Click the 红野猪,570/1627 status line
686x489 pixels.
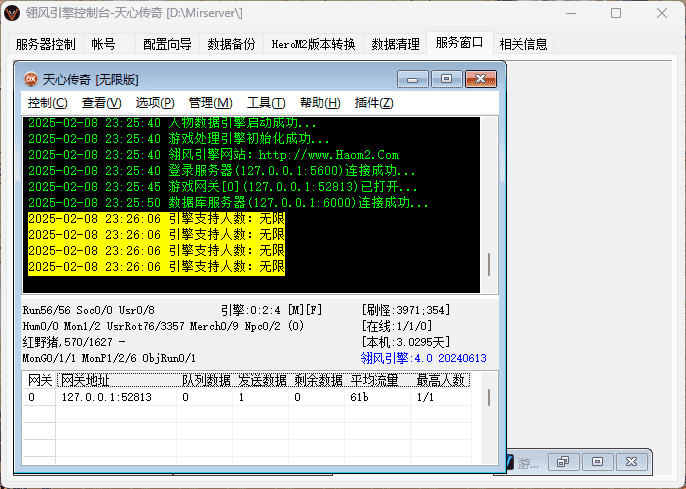coord(74,342)
